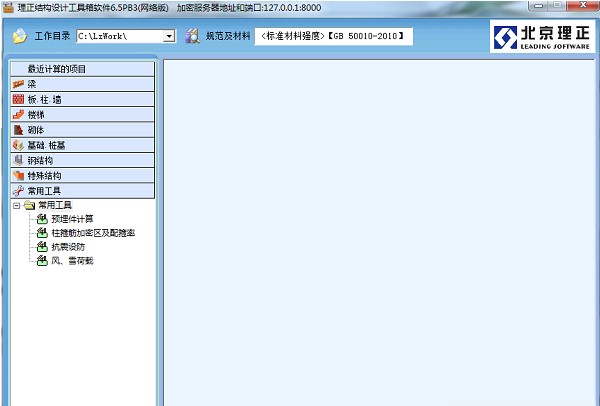Screen dimensions: 600x406
Task: Close the application window
Action: click(x=582, y=5)
